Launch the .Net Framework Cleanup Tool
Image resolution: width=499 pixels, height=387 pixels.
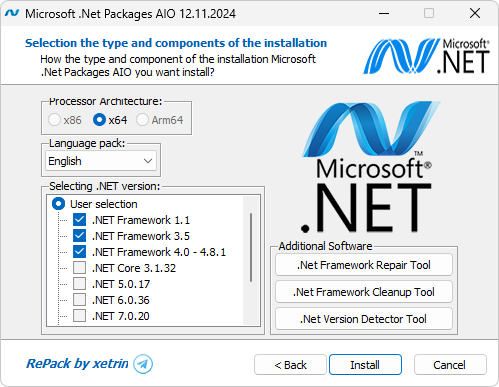tap(364, 292)
